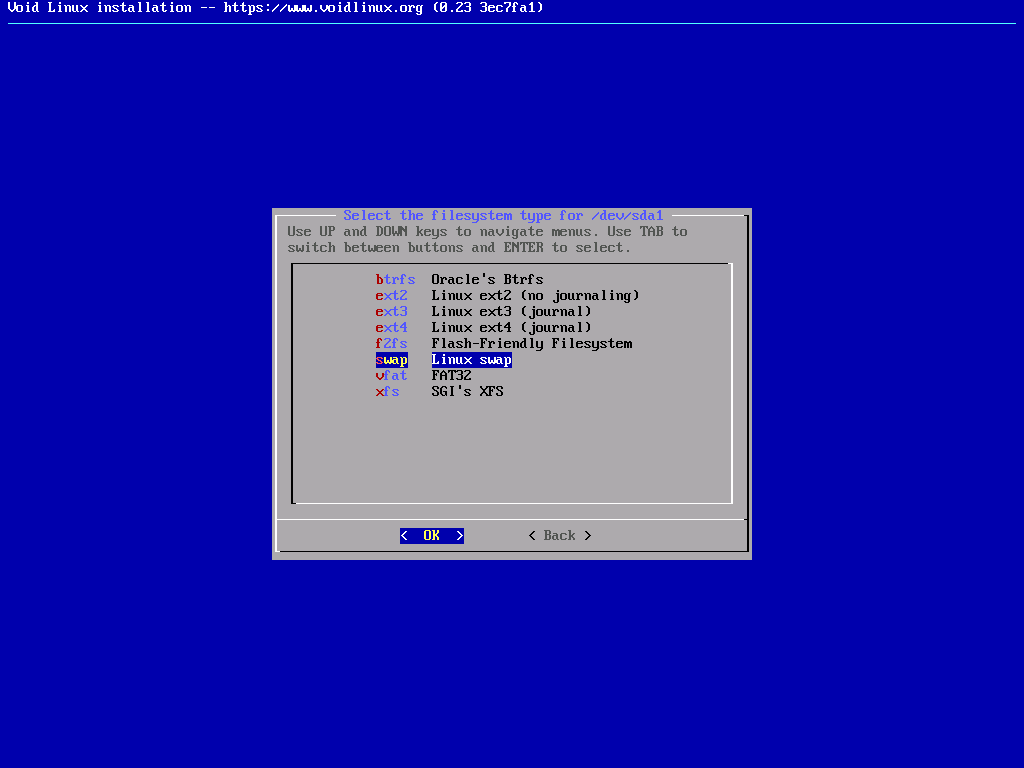Pick the ext3 filesystem tag
This screenshot has width=1024, height=768.
(x=391, y=312)
